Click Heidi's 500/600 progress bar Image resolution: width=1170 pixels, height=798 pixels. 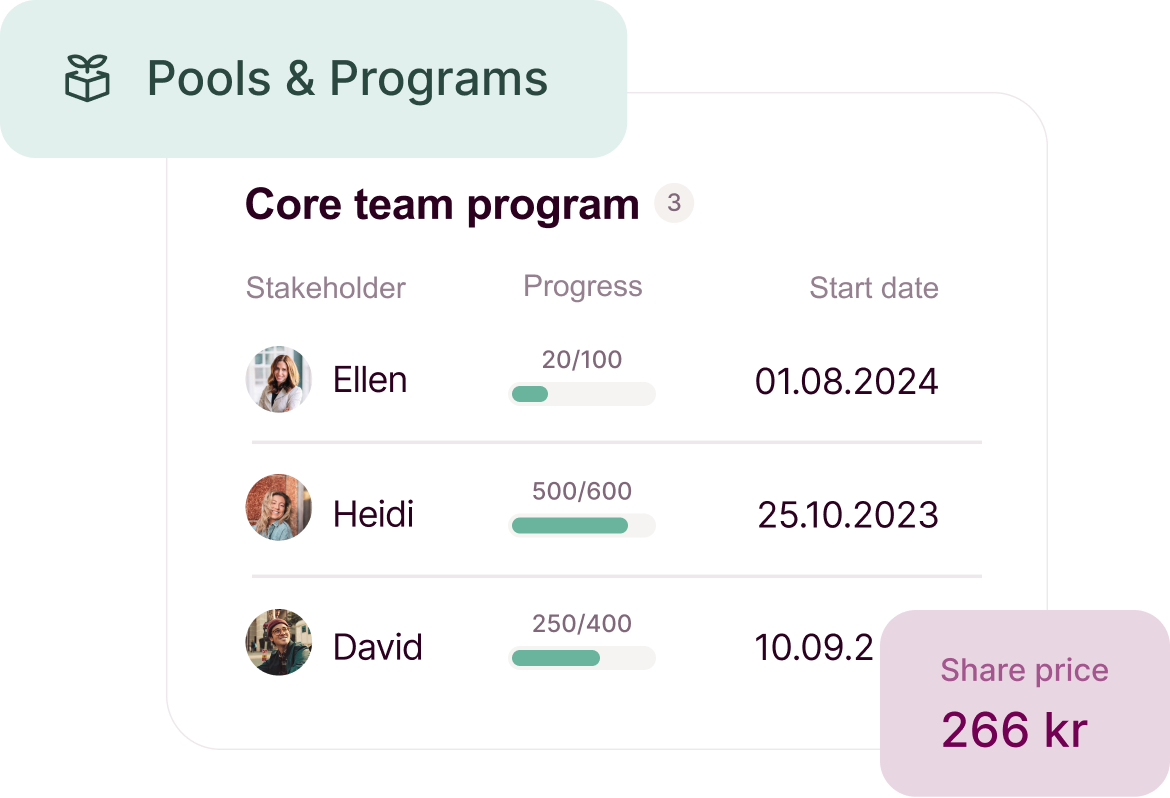click(582, 526)
